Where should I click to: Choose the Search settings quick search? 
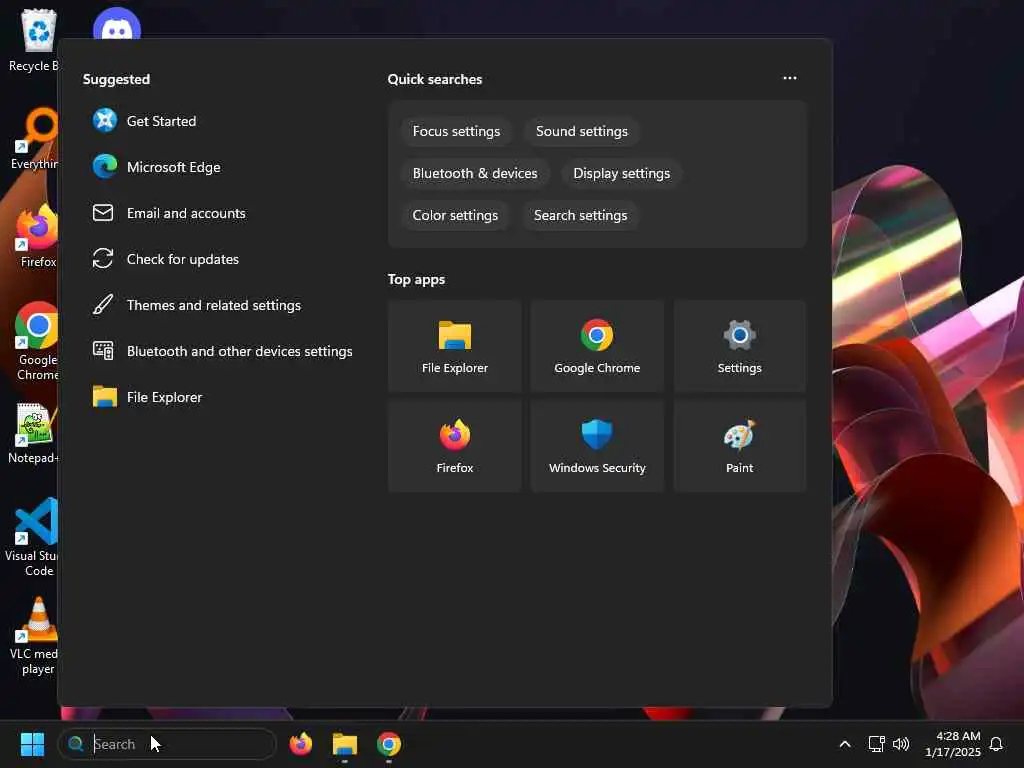click(580, 215)
